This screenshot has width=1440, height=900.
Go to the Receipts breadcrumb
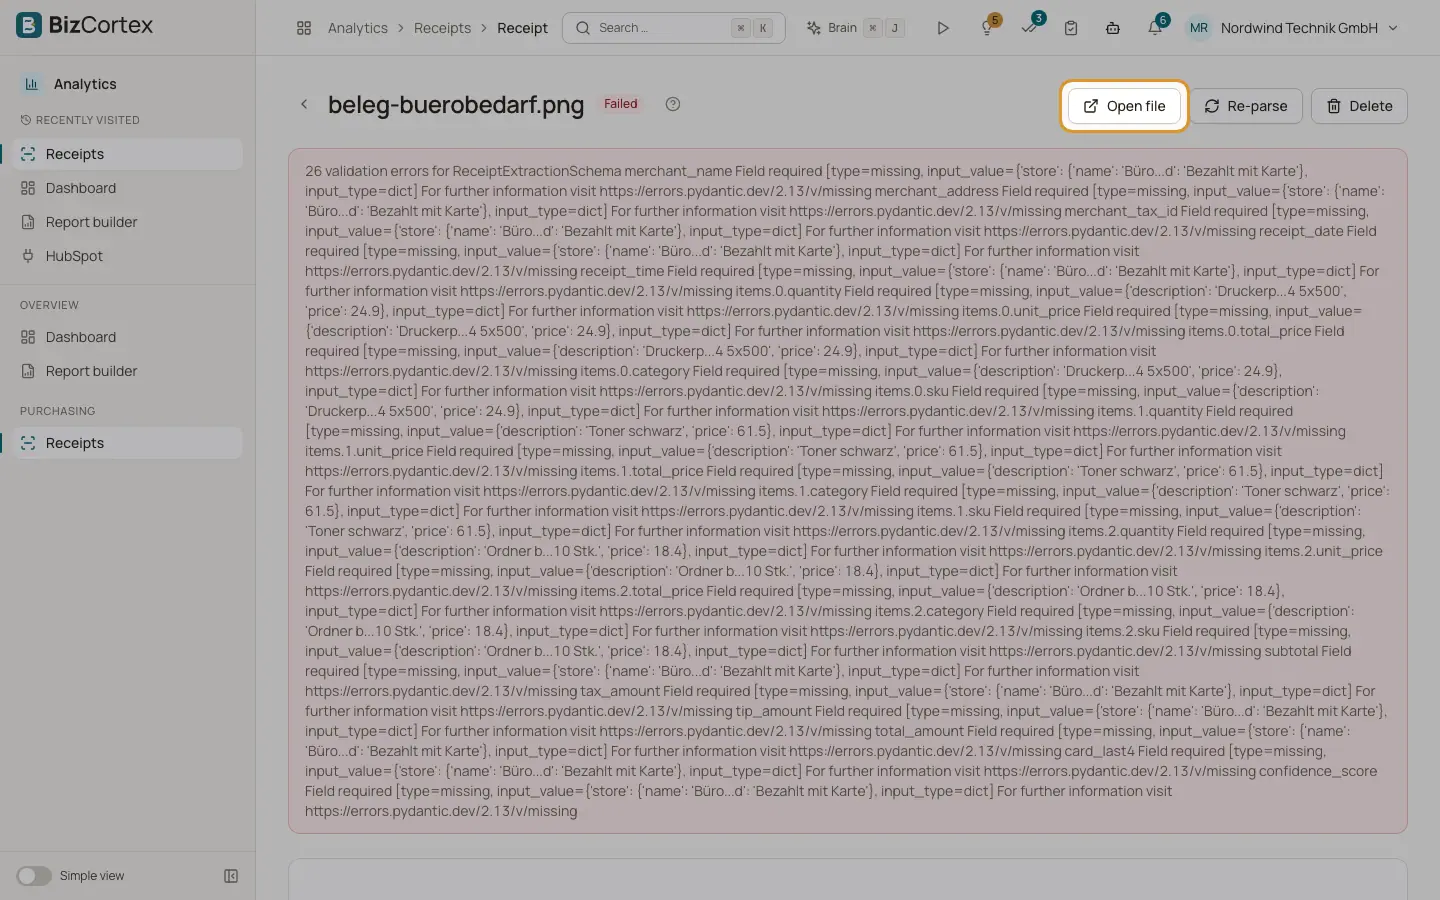[442, 28]
